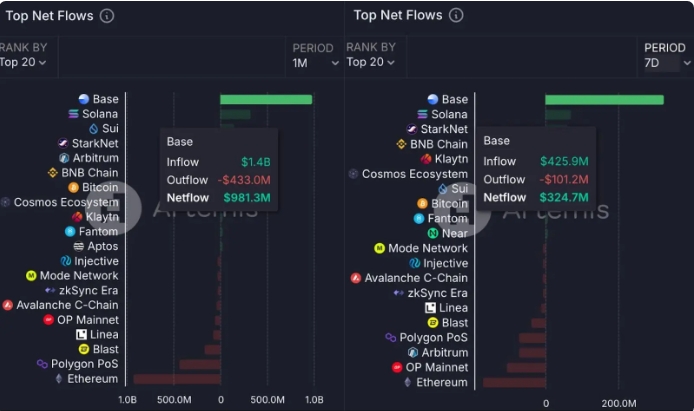Click the Solana label in 7D chart
Image resolution: width=694 pixels, height=411 pixels.
coord(449,114)
